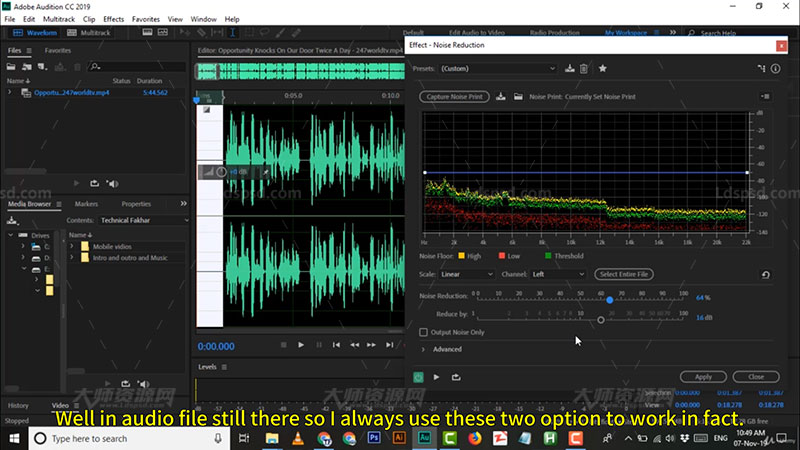The height and width of the screenshot is (450, 800).
Task: Open the Favorites menu
Action: point(145,19)
